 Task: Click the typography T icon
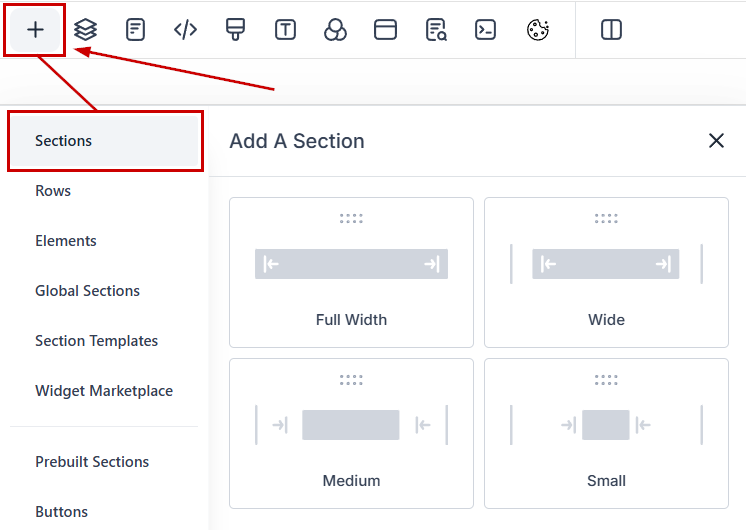click(x=285, y=30)
